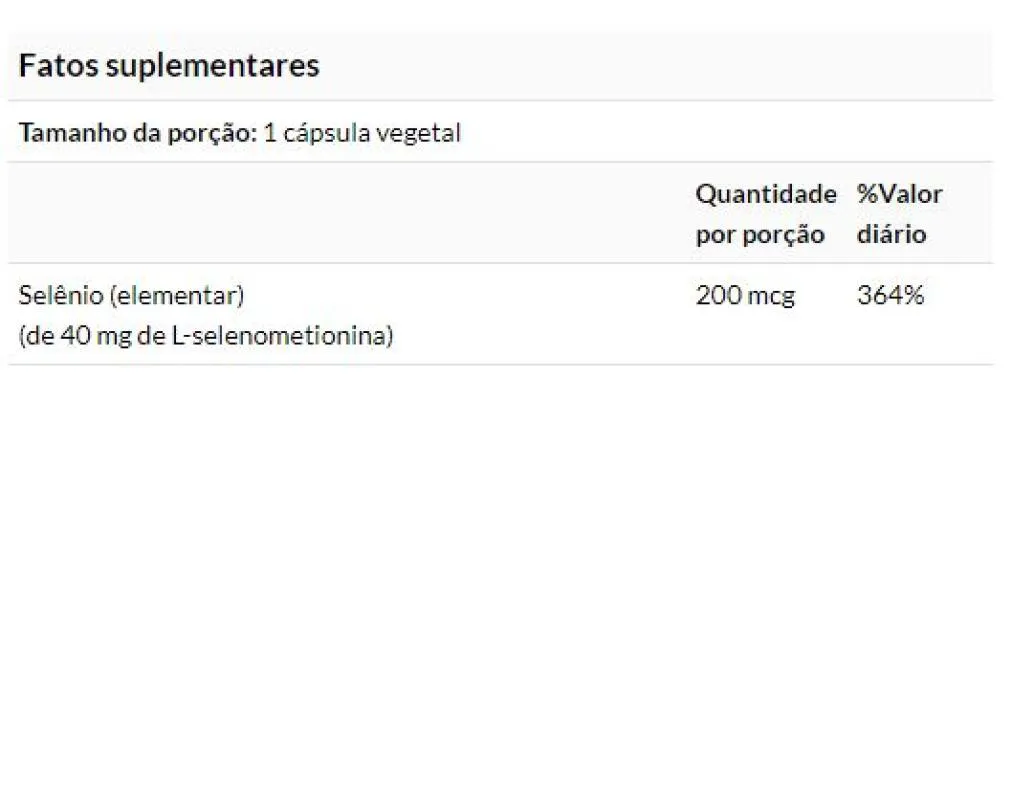This screenshot has height=800, width=1012.
Task: Click the por porção header text
Action: (760, 235)
